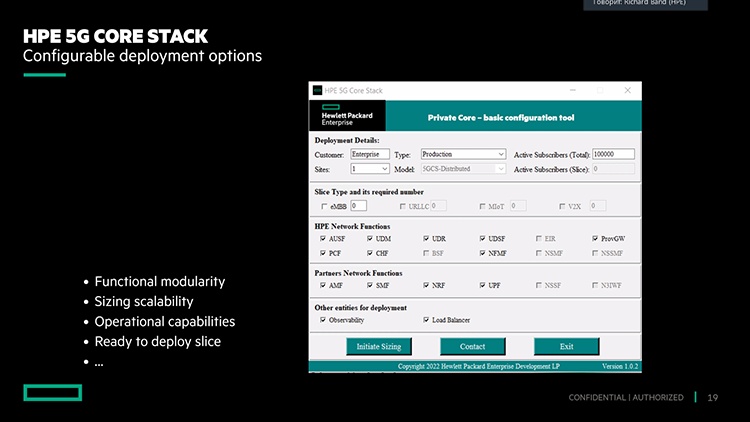Click the MIoT number field
750x422 pixels.
click(x=518, y=206)
